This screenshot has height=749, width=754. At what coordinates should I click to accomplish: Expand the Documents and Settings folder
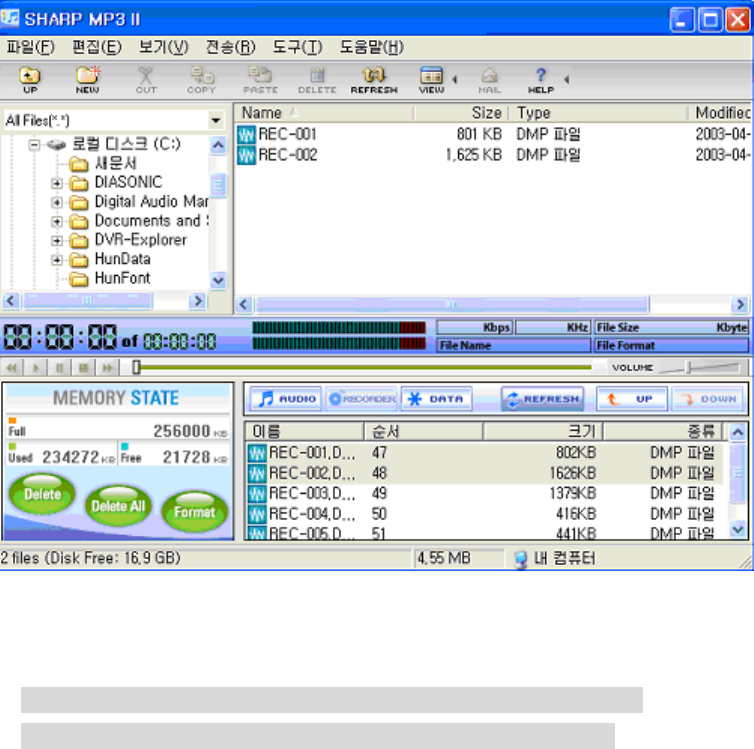tap(57, 222)
